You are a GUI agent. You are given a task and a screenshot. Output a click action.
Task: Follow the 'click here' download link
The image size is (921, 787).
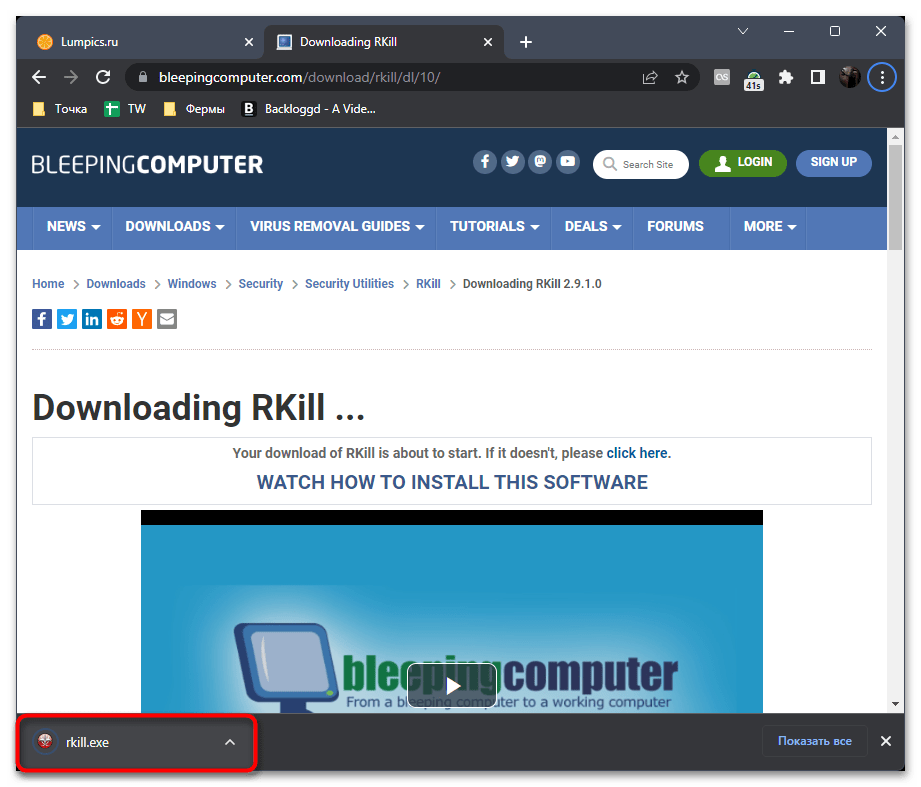637,453
